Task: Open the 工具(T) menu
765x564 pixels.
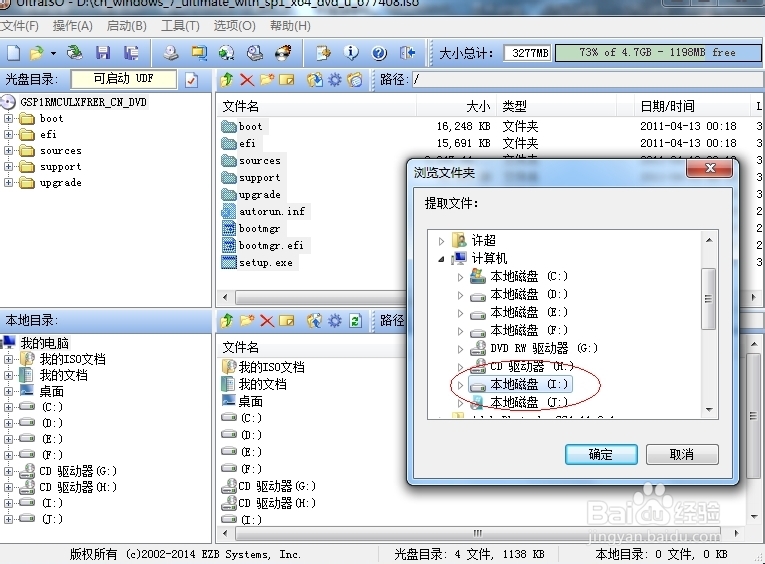Action: 180,26
